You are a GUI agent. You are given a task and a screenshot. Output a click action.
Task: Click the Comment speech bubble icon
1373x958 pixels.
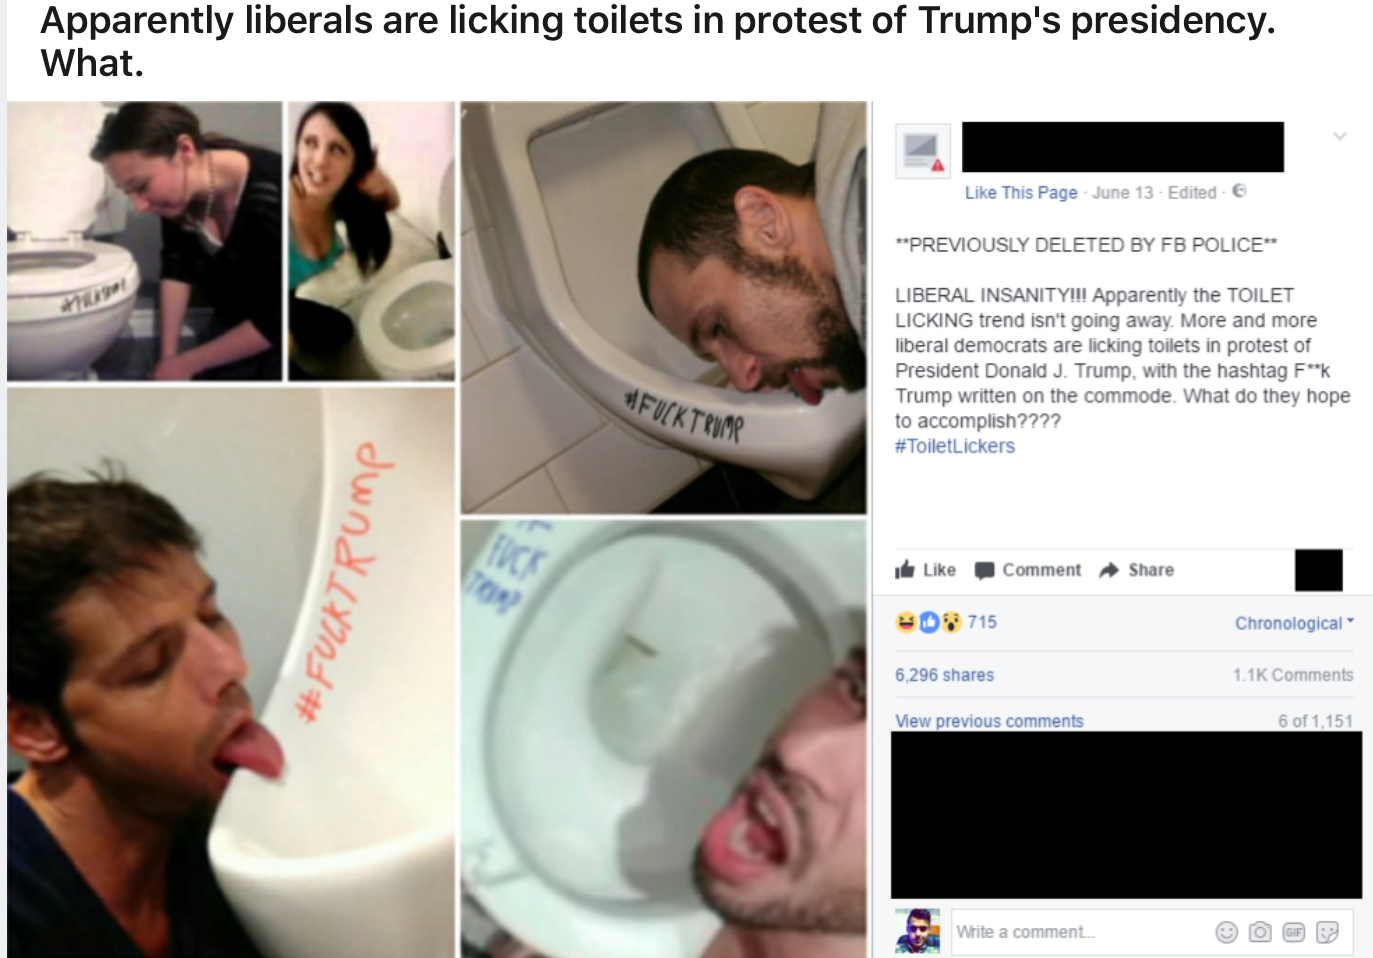(x=985, y=570)
